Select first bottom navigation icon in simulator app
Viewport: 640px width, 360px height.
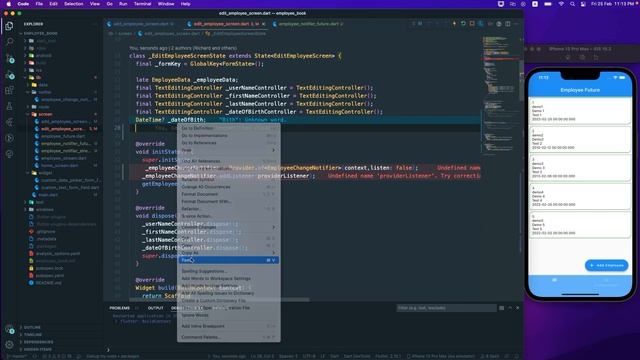pyautogui.click(x=554, y=281)
